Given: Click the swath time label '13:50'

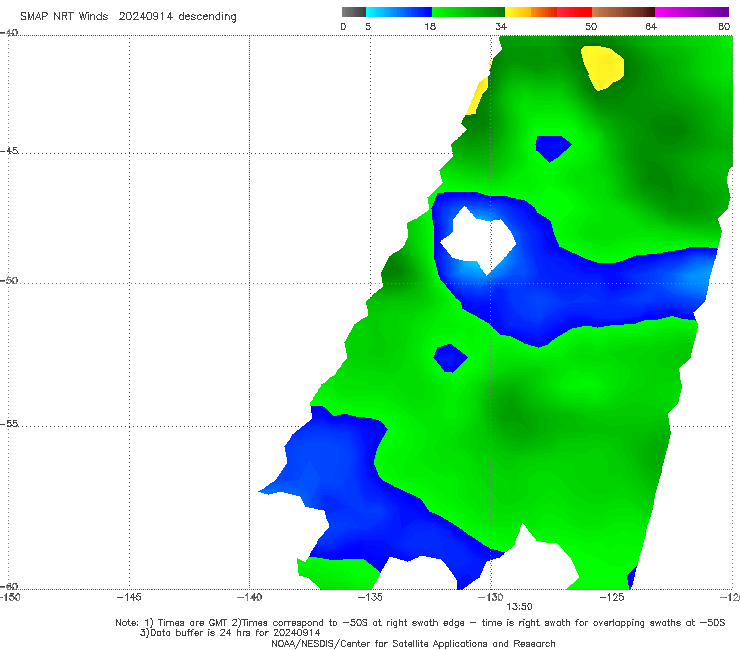Looking at the screenshot, I should tap(519, 607).
